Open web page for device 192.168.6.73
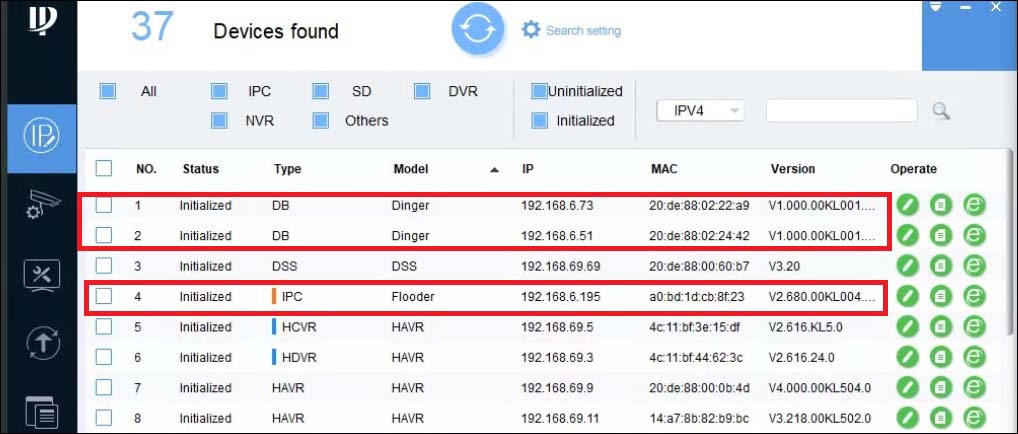 (x=974, y=205)
